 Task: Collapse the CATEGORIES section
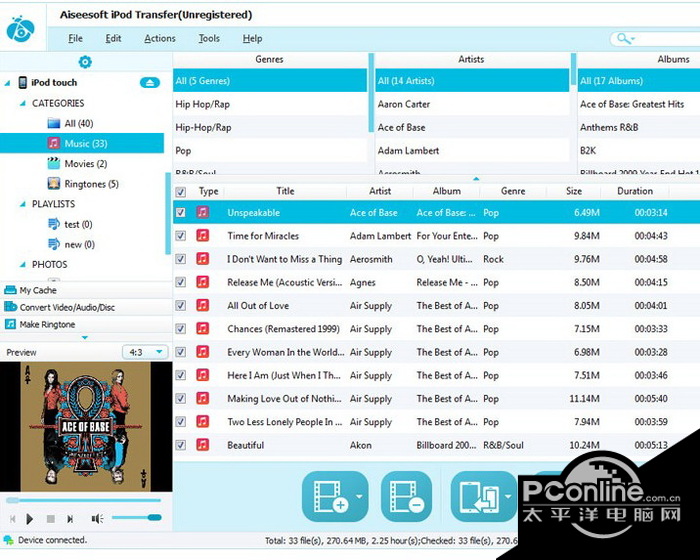click(x=22, y=104)
